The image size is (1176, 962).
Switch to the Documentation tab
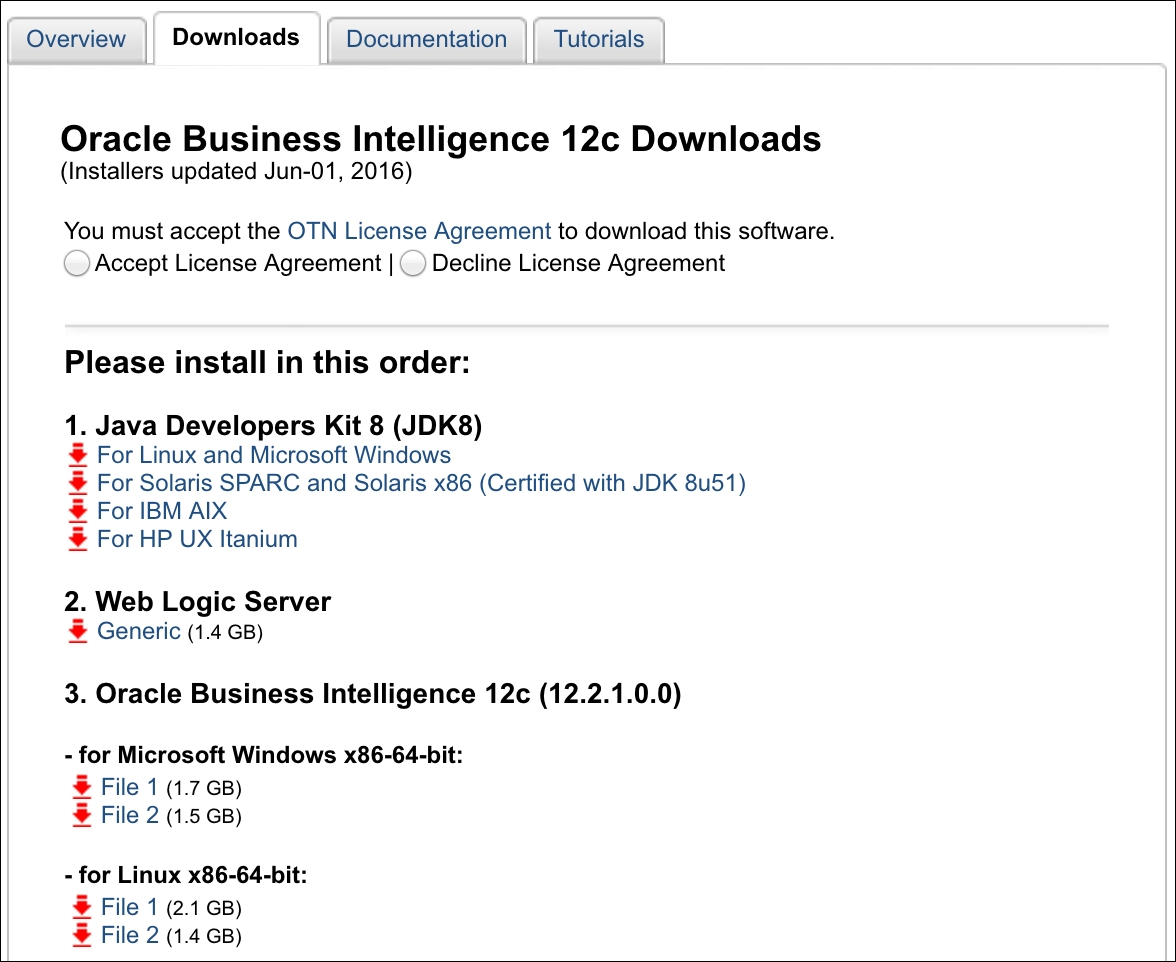click(427, 39)
